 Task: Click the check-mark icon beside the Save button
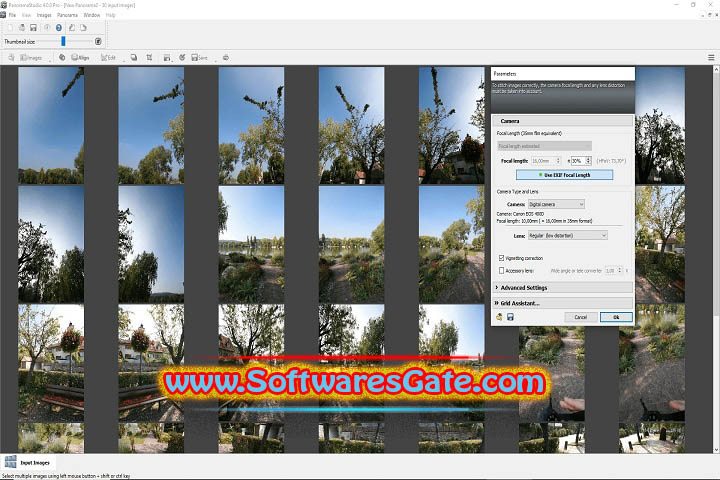click(182, 57)
